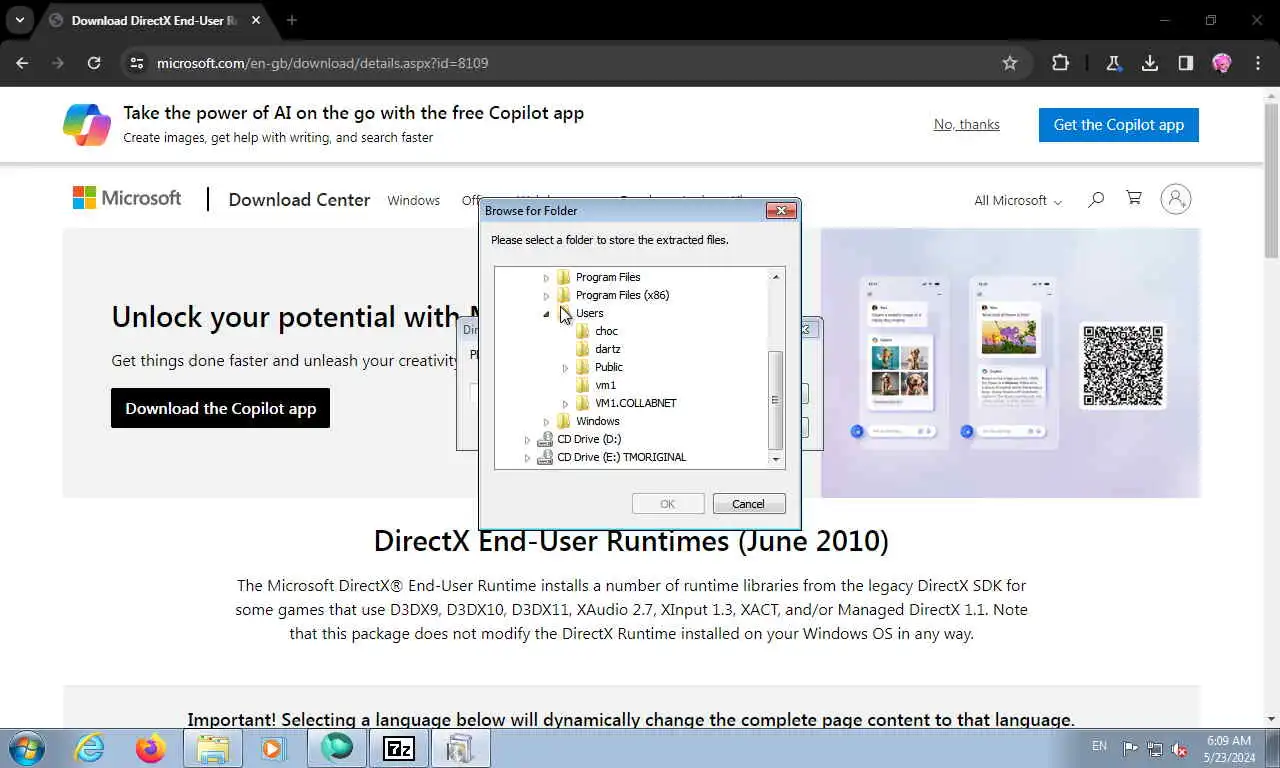
Task: Expand the Public folder
Action: [x=565, y=368]
